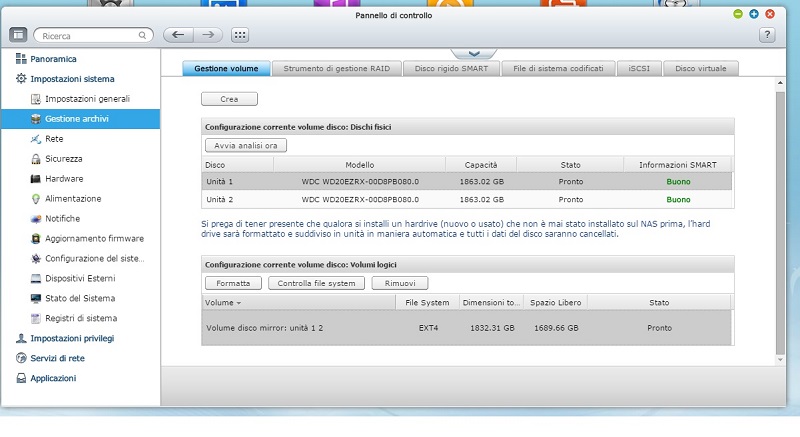
Task: Select the Unità 2 disk row
Action: click(467, 199)
